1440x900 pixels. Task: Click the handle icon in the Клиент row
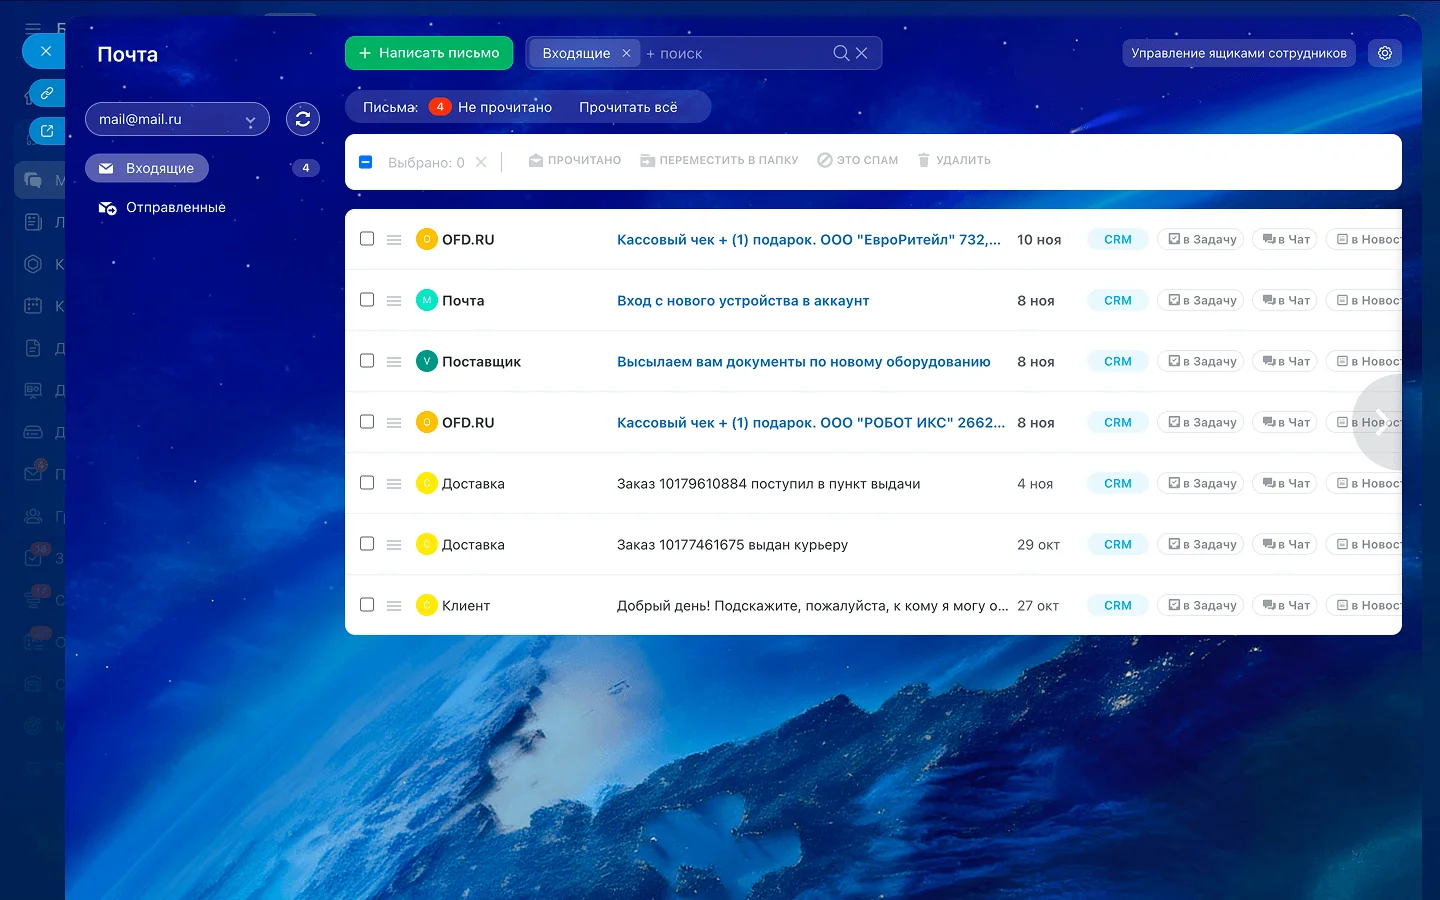point(394,606)
